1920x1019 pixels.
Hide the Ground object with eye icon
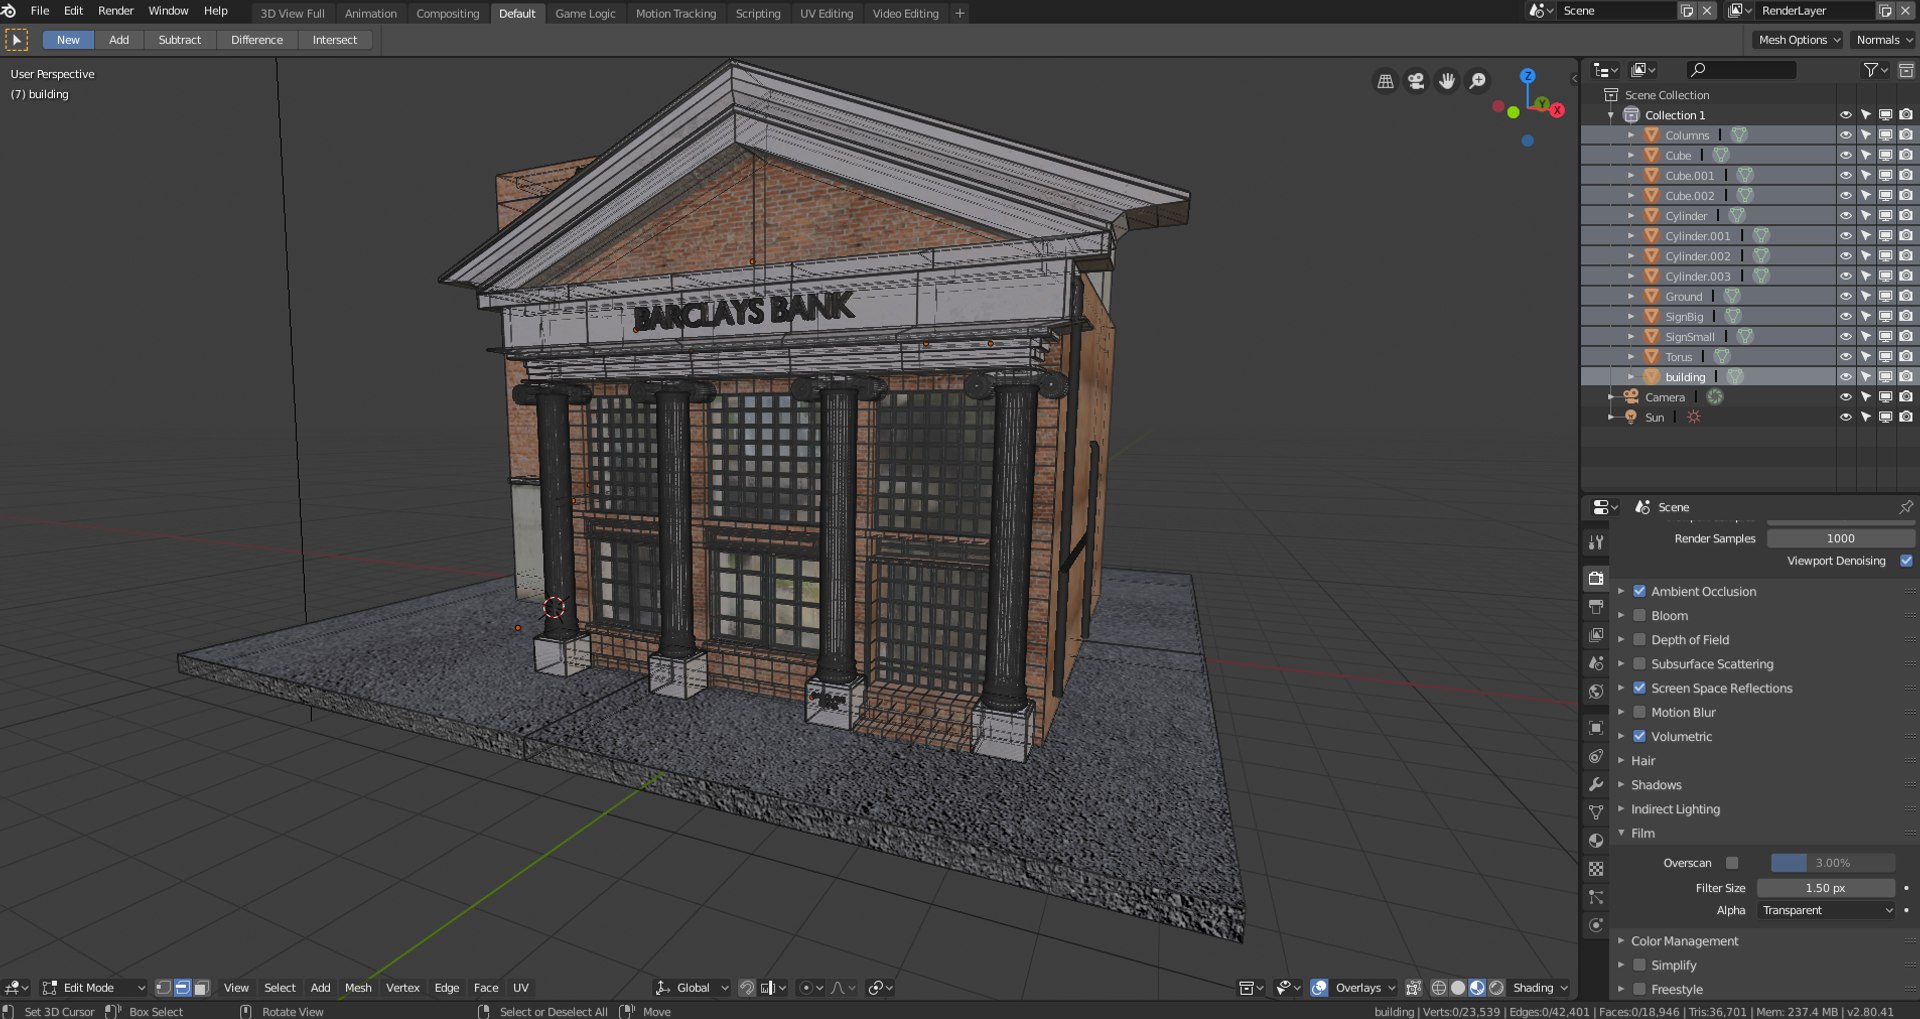(1846, 297)
